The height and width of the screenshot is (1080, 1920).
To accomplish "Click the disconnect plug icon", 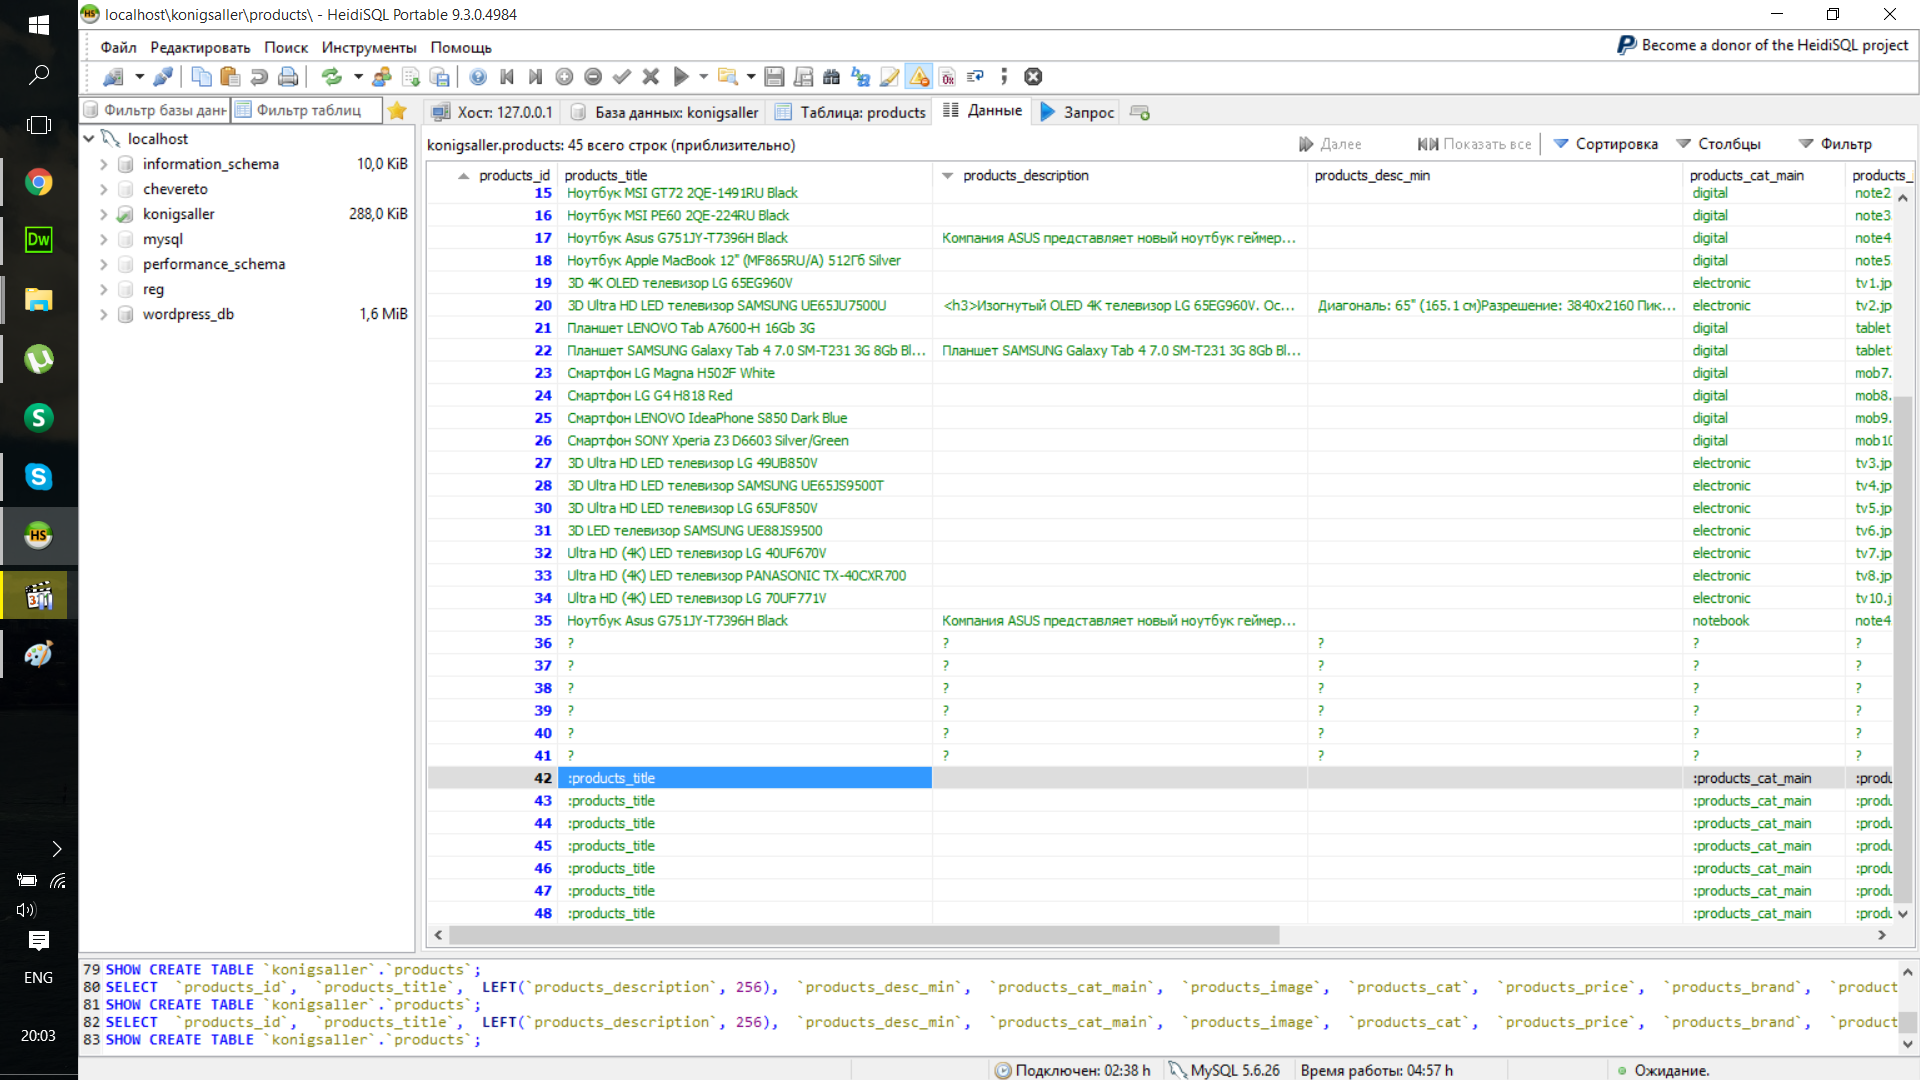I will click(x=163, y=77).
